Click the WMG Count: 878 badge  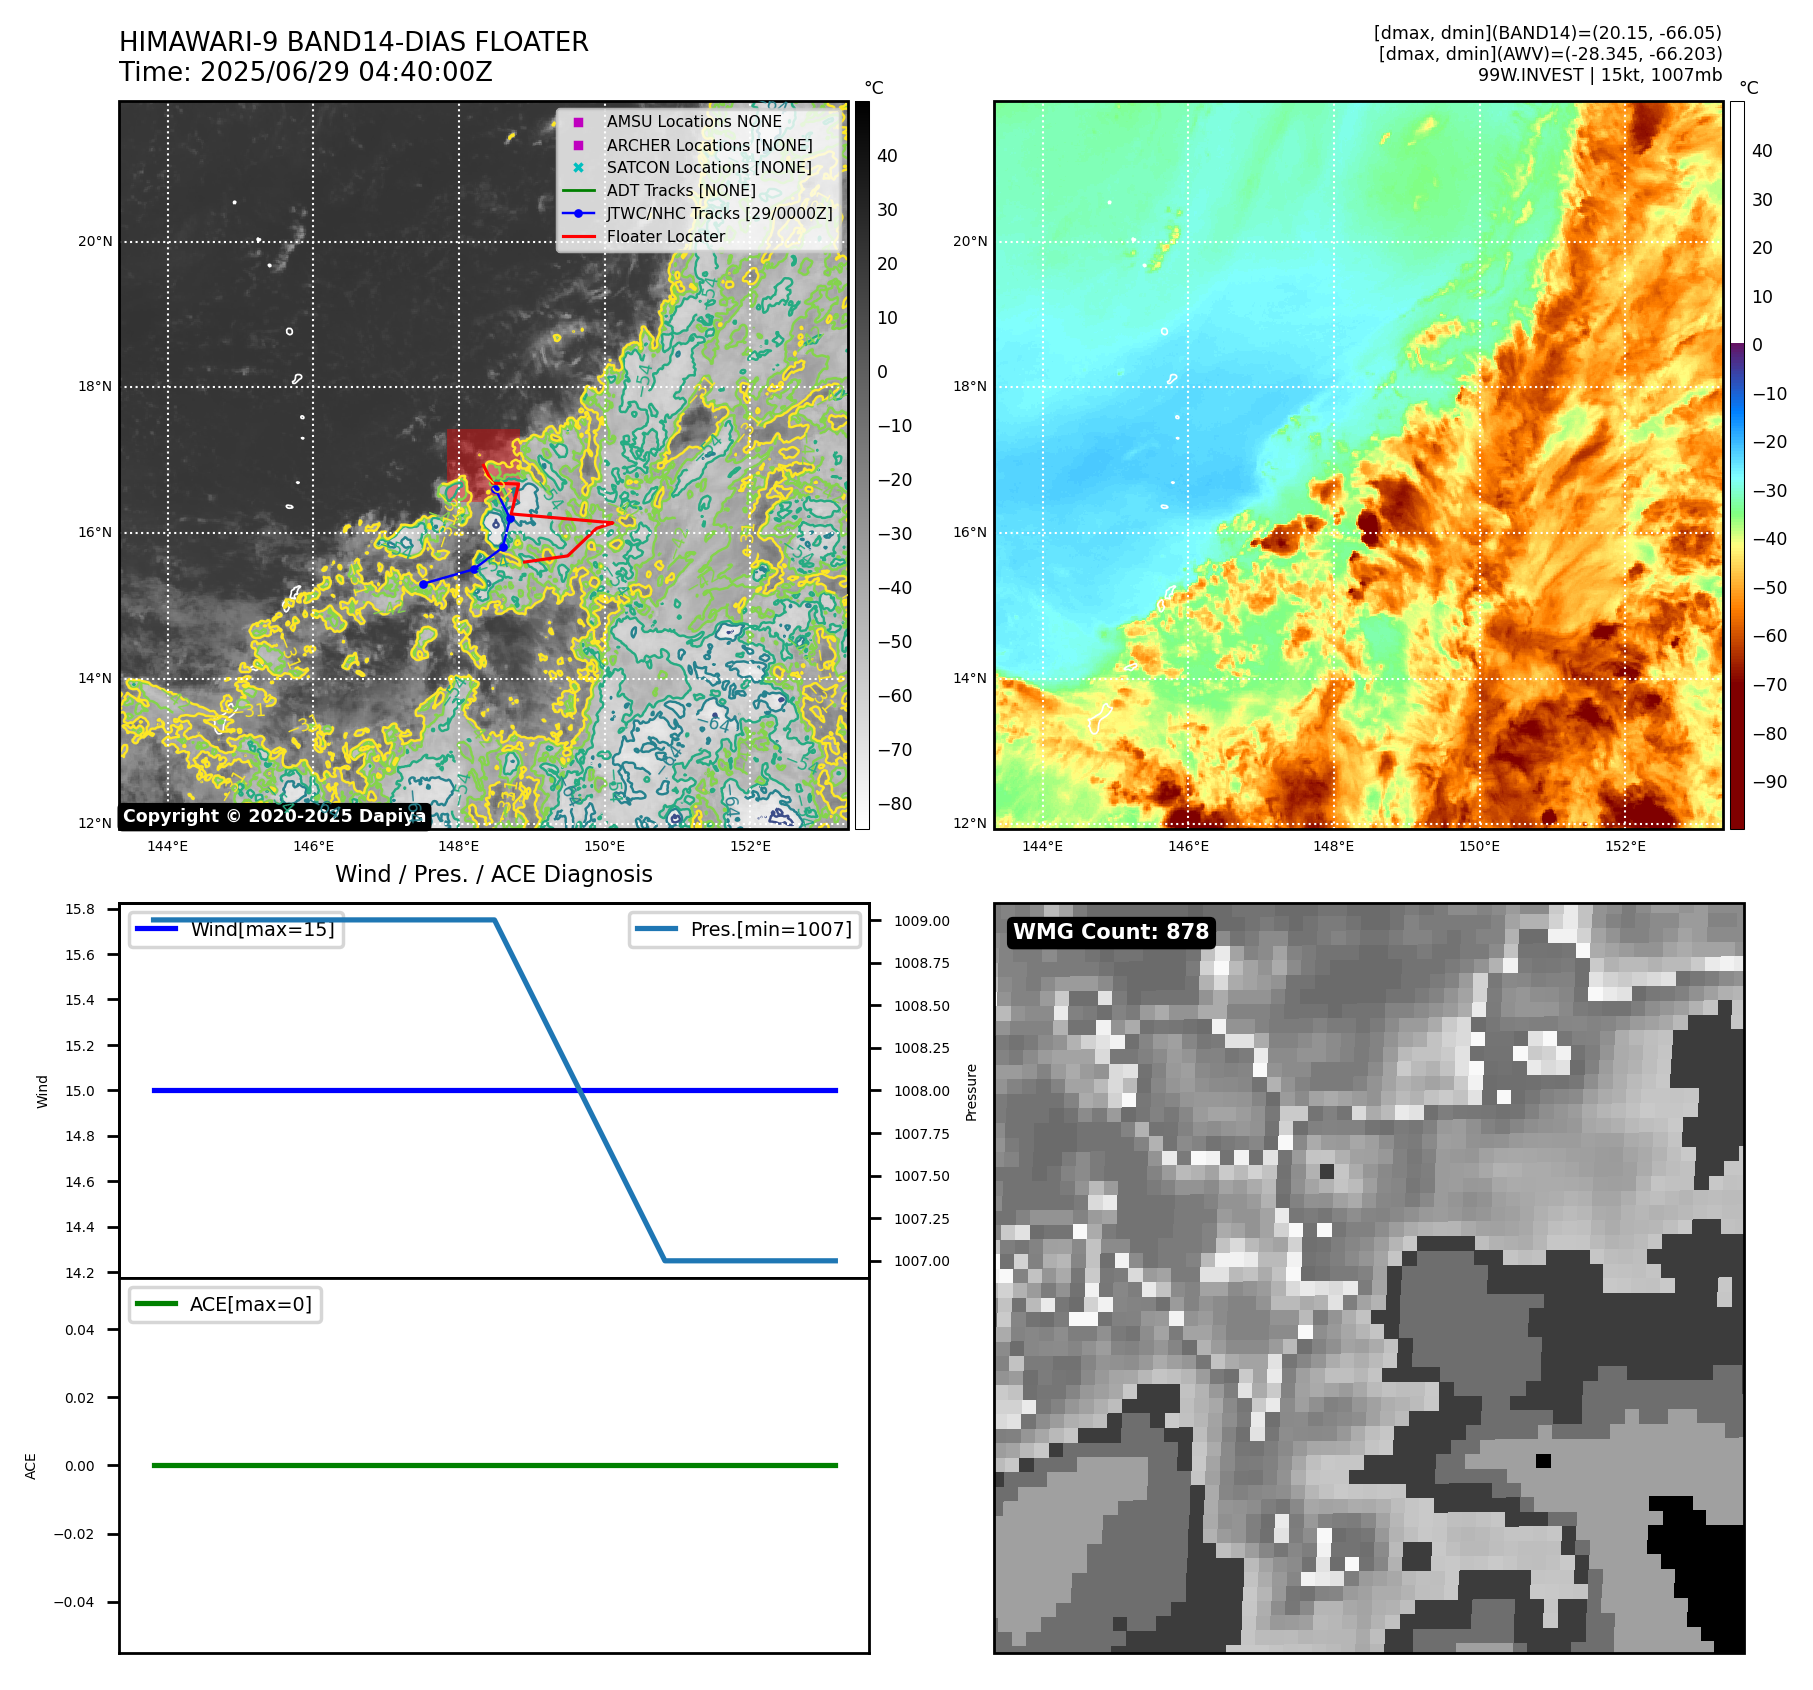click(x=1111, y=932)
